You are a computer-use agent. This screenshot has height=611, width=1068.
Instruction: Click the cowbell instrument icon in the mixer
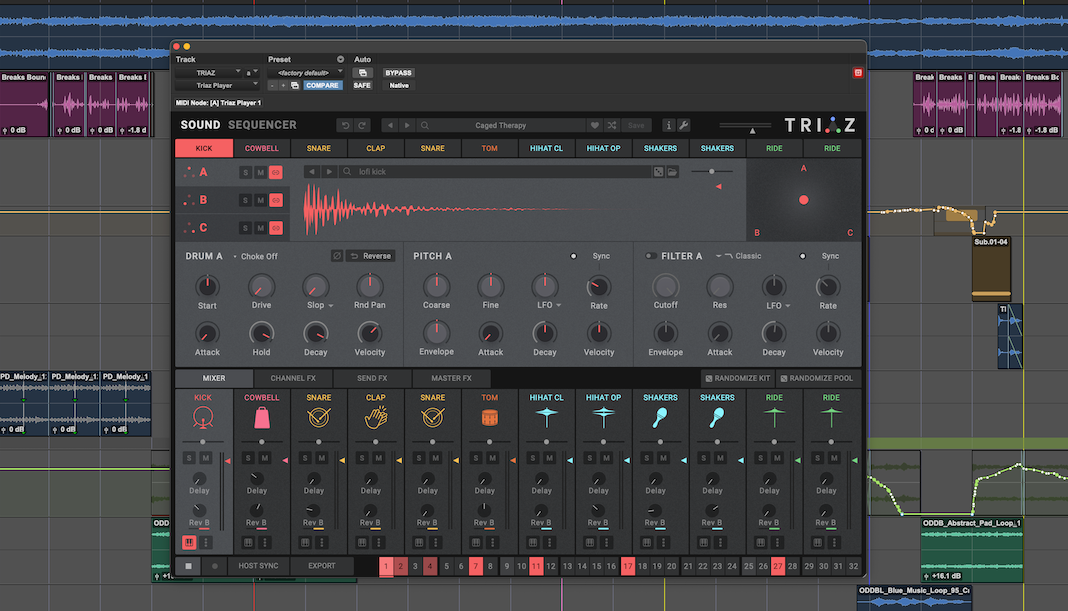[x=261, y=419]
